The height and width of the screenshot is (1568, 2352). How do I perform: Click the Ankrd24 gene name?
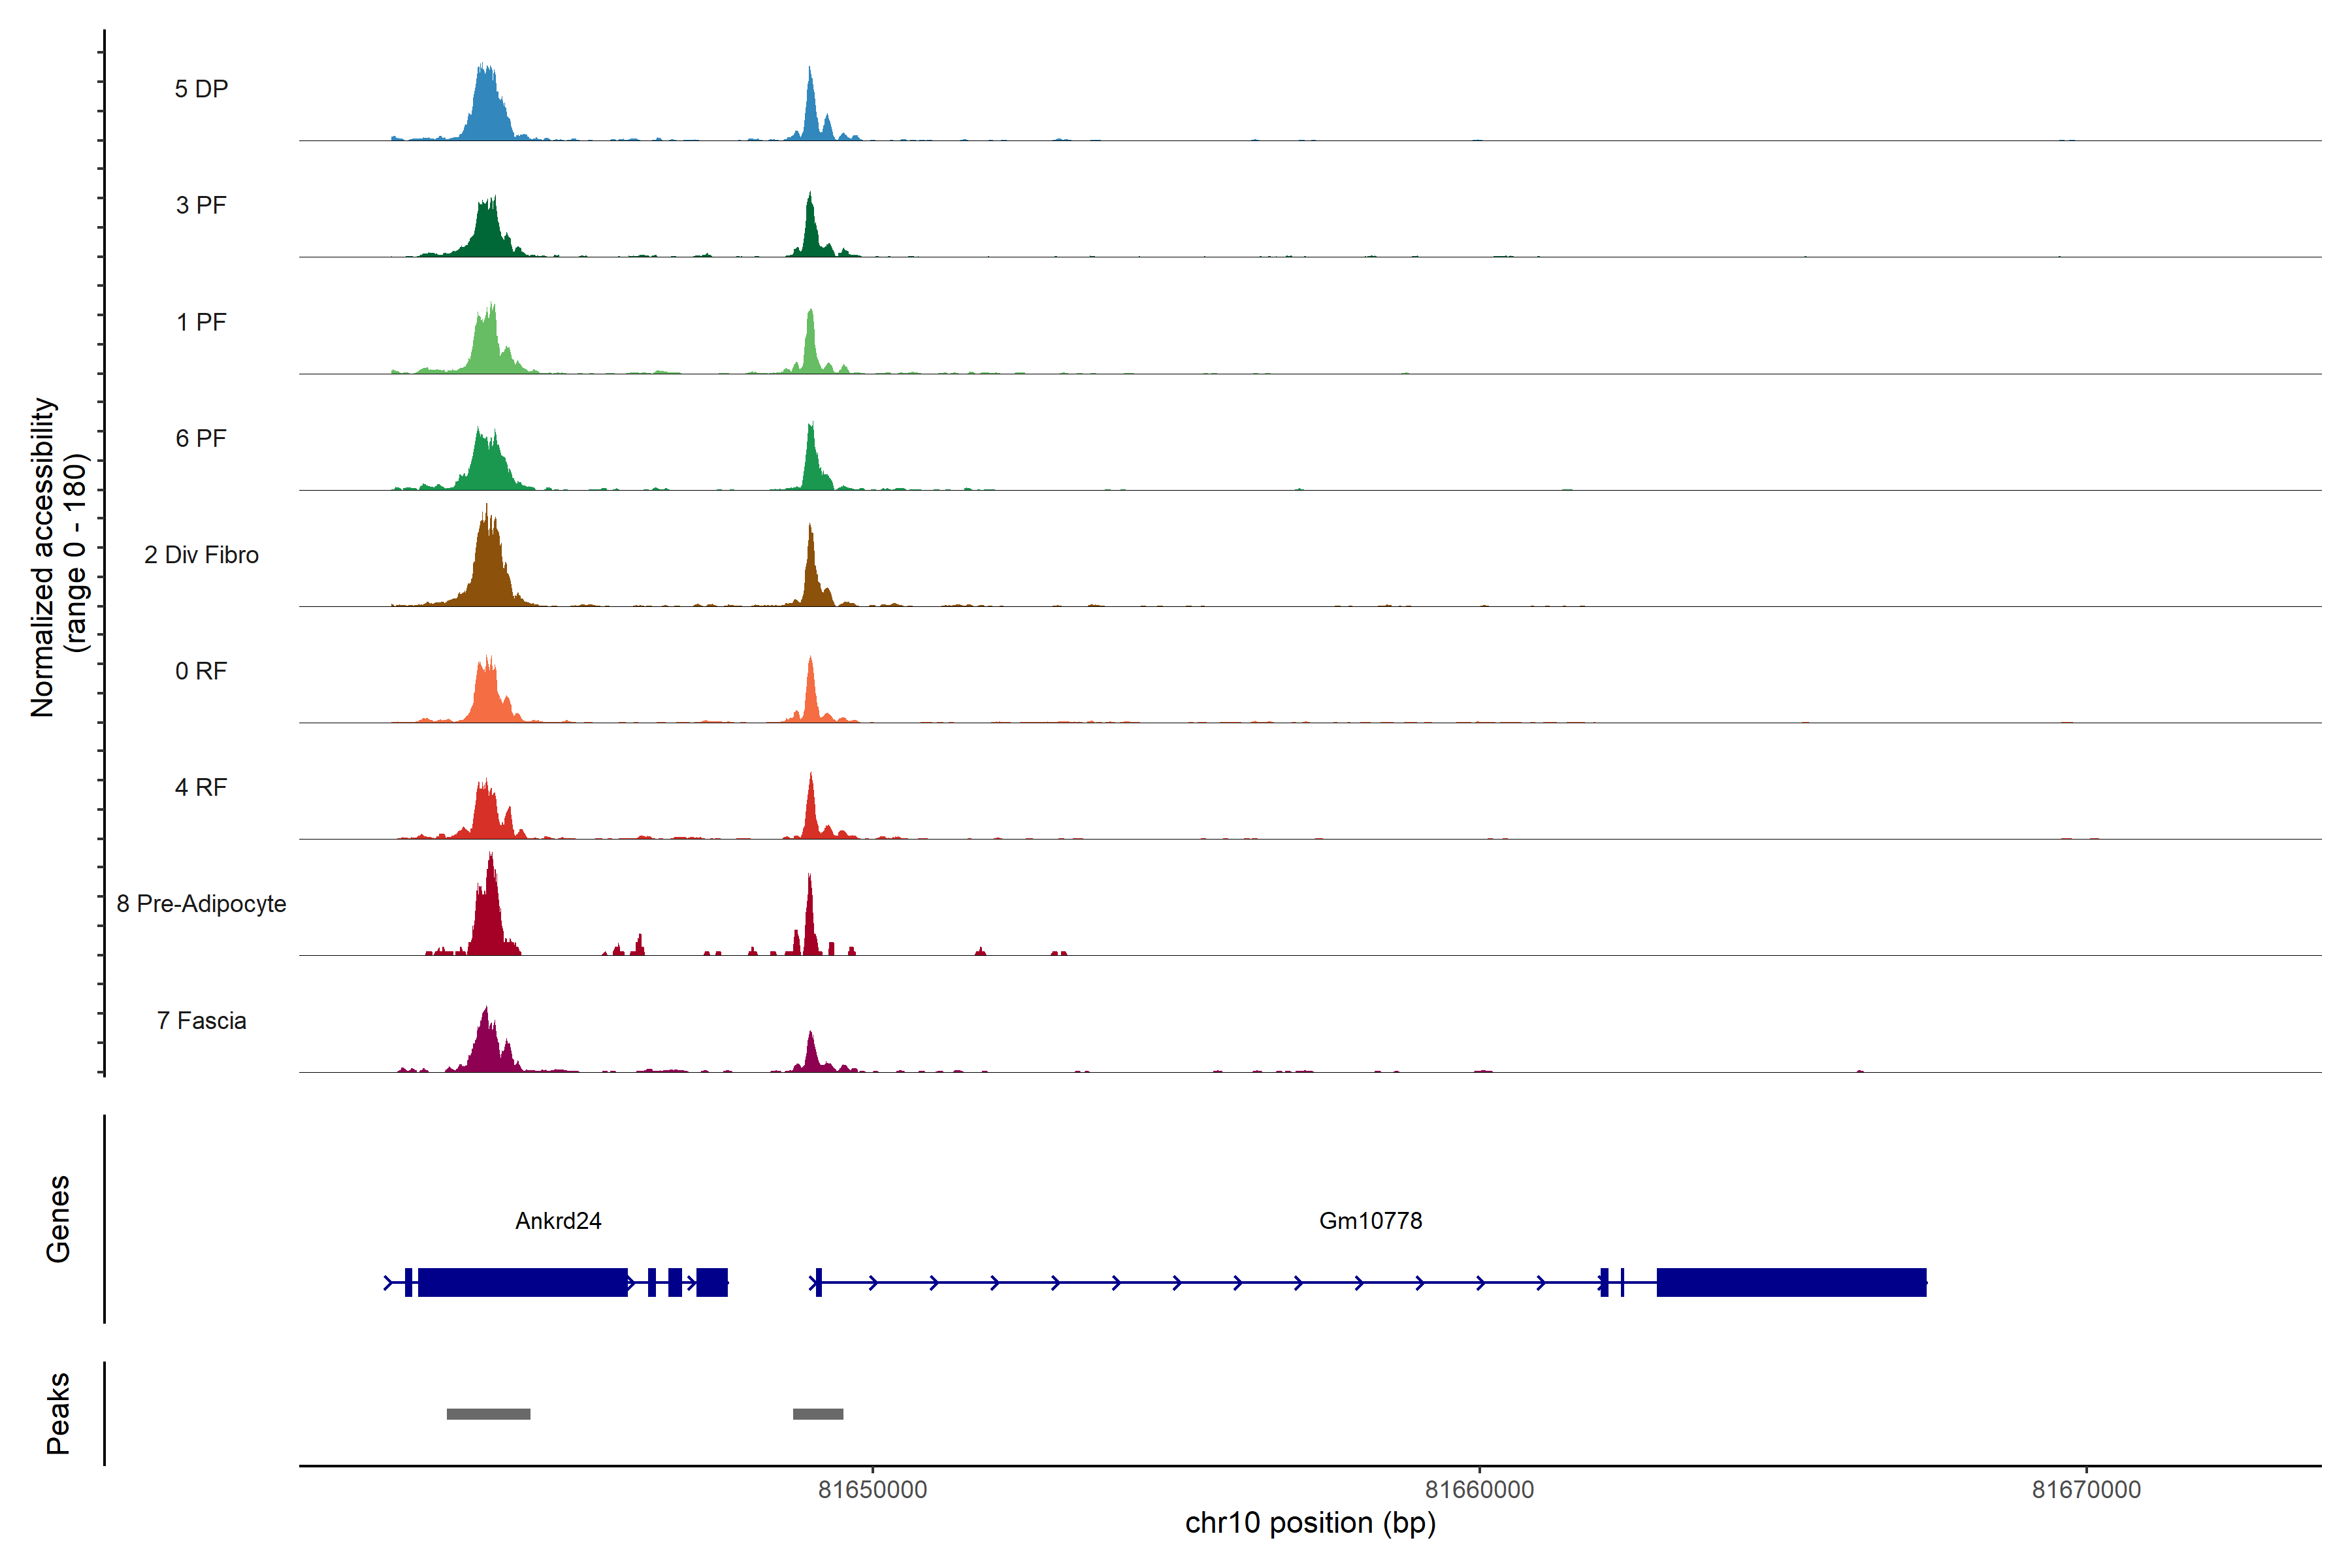[x=558, y=1220]
